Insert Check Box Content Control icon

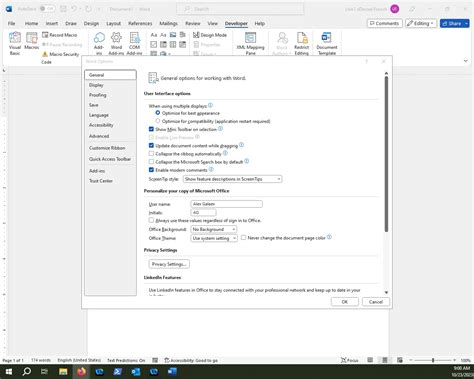point(153,44)
